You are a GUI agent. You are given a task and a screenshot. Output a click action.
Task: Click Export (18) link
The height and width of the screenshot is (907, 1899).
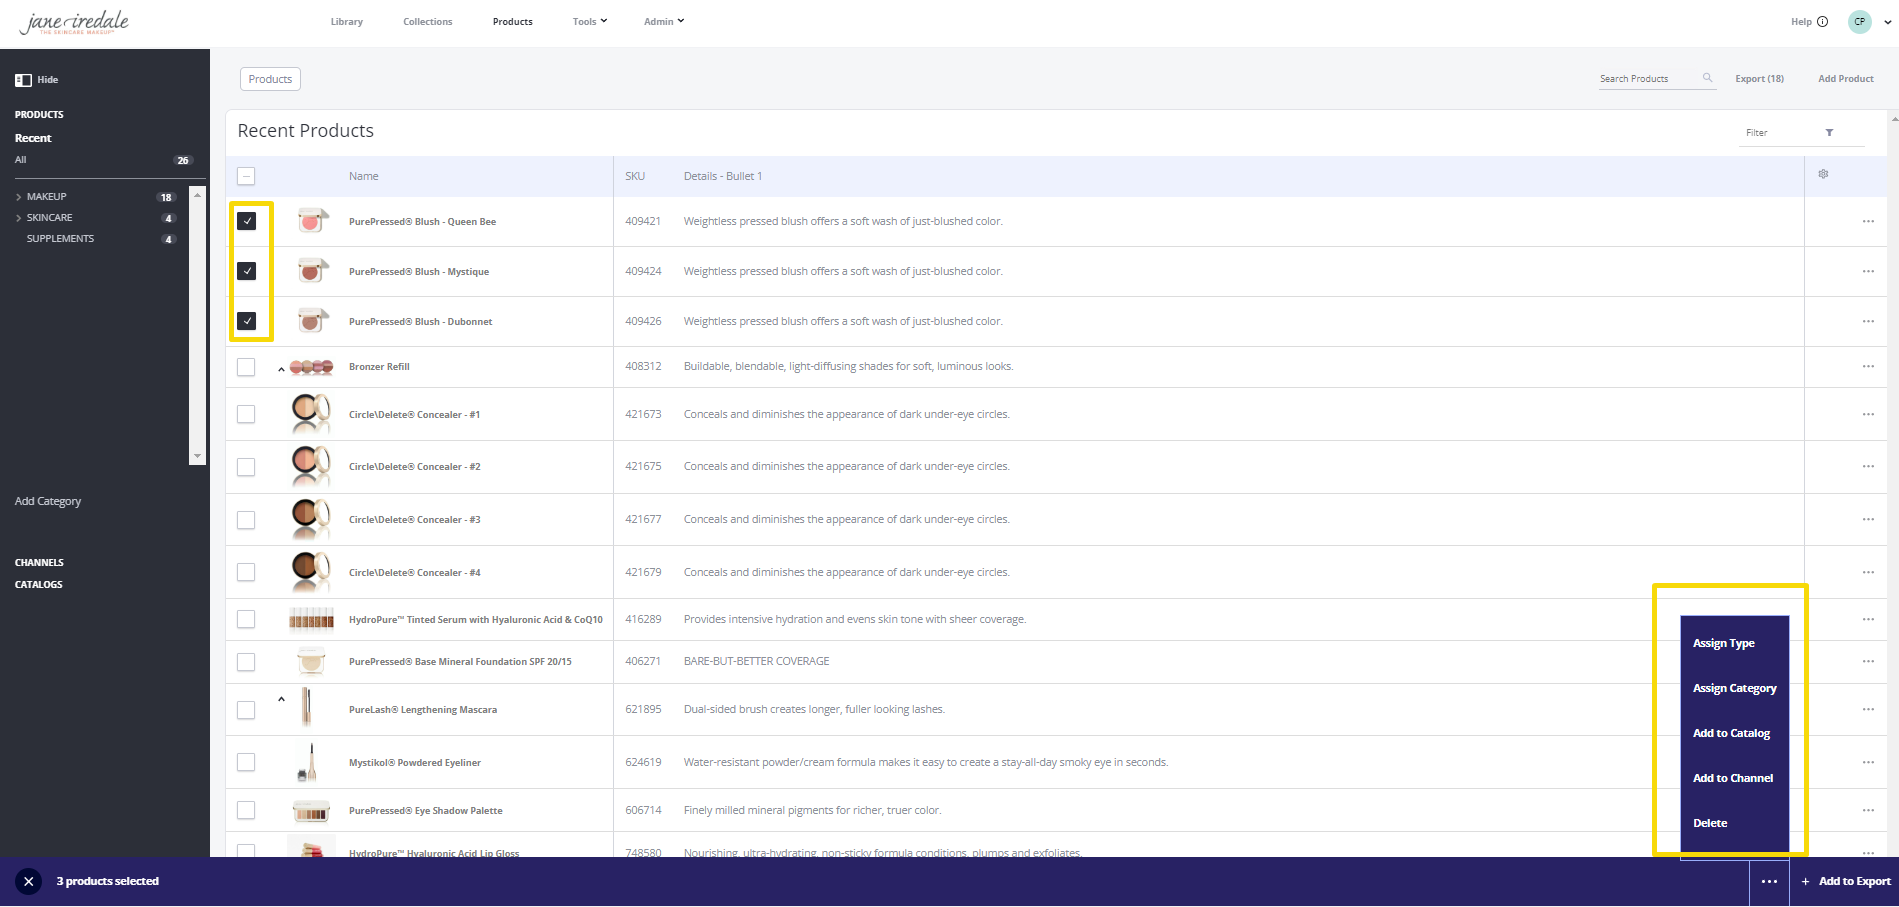pyautogui.click(x=1759, y=78)
